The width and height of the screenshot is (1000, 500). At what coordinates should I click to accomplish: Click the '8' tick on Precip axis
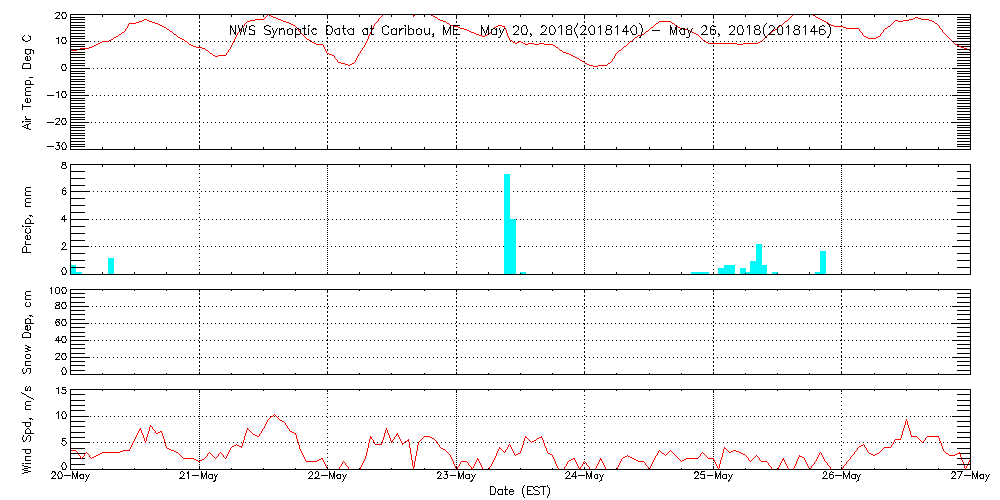(62, 167)
